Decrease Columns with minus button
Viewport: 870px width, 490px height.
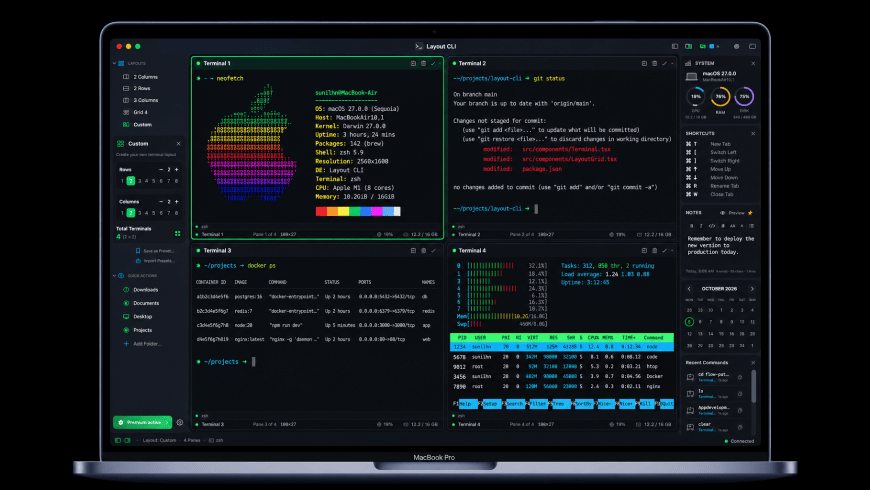coord(161,202)
